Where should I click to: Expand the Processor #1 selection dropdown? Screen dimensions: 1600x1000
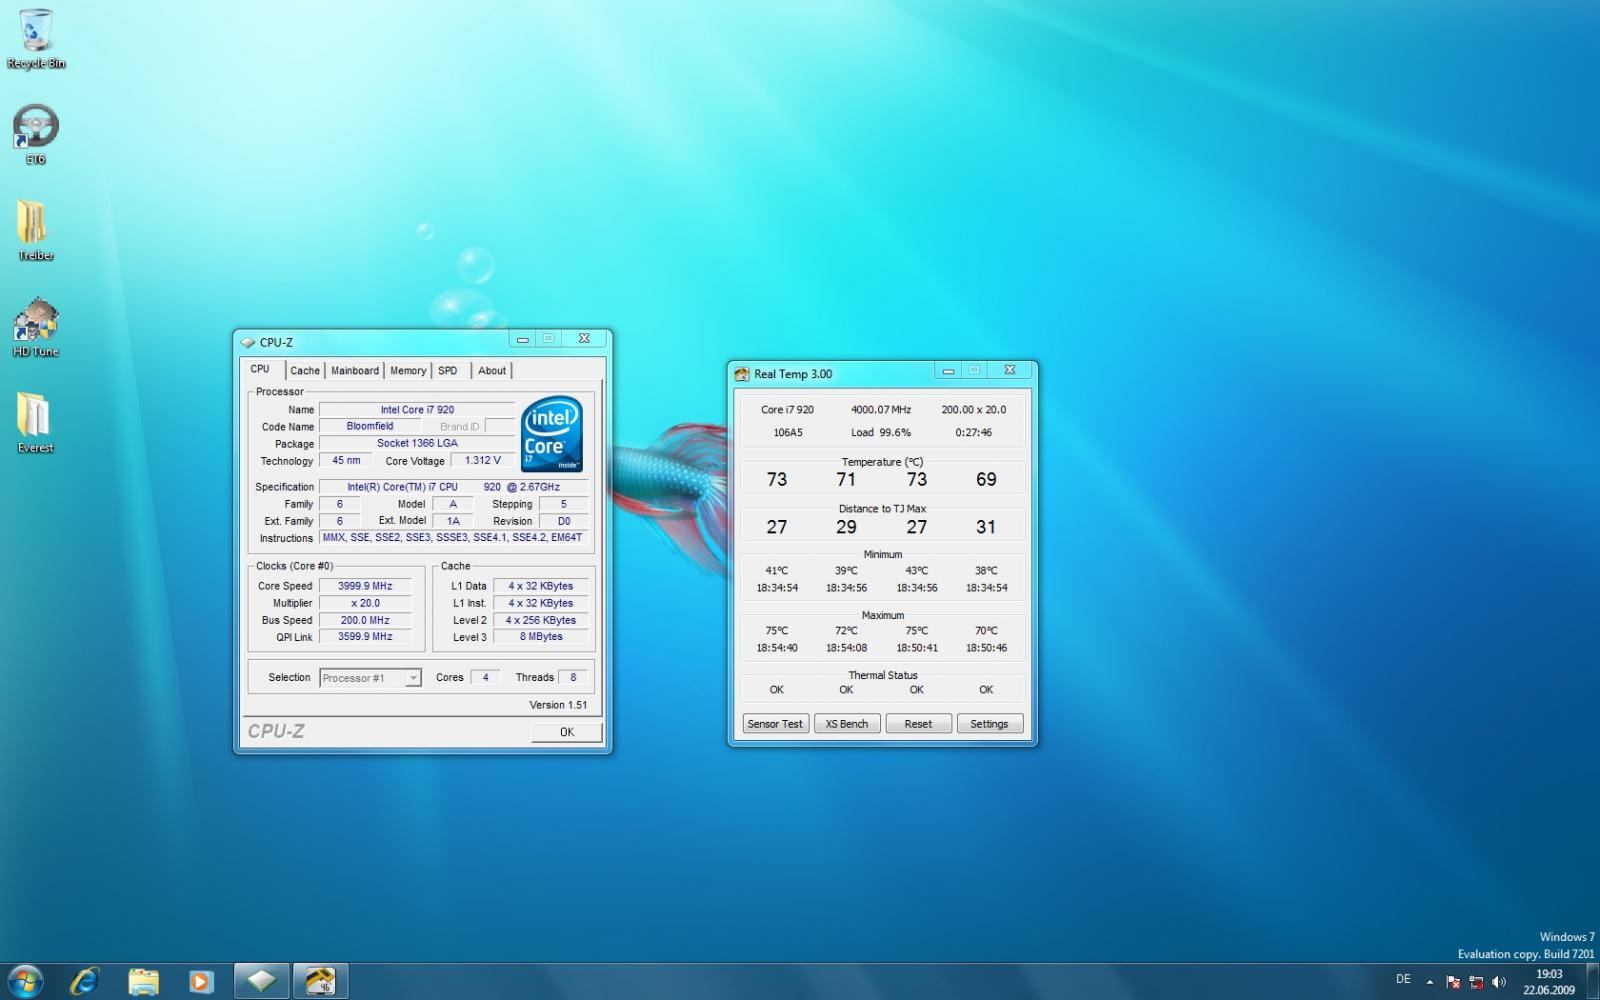(412, 678)
